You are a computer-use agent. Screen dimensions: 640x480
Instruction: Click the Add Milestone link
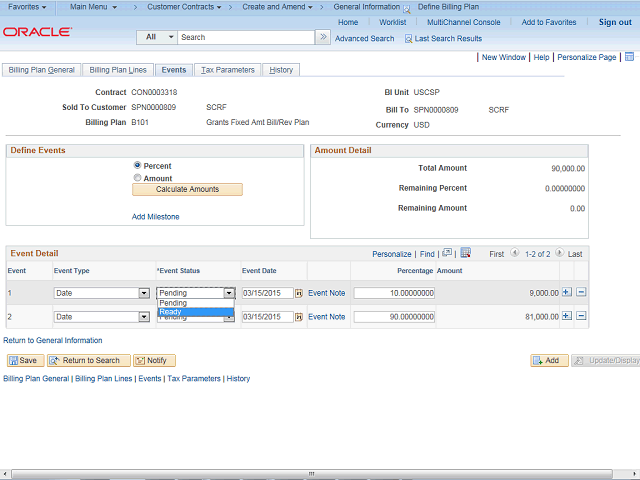156,216
